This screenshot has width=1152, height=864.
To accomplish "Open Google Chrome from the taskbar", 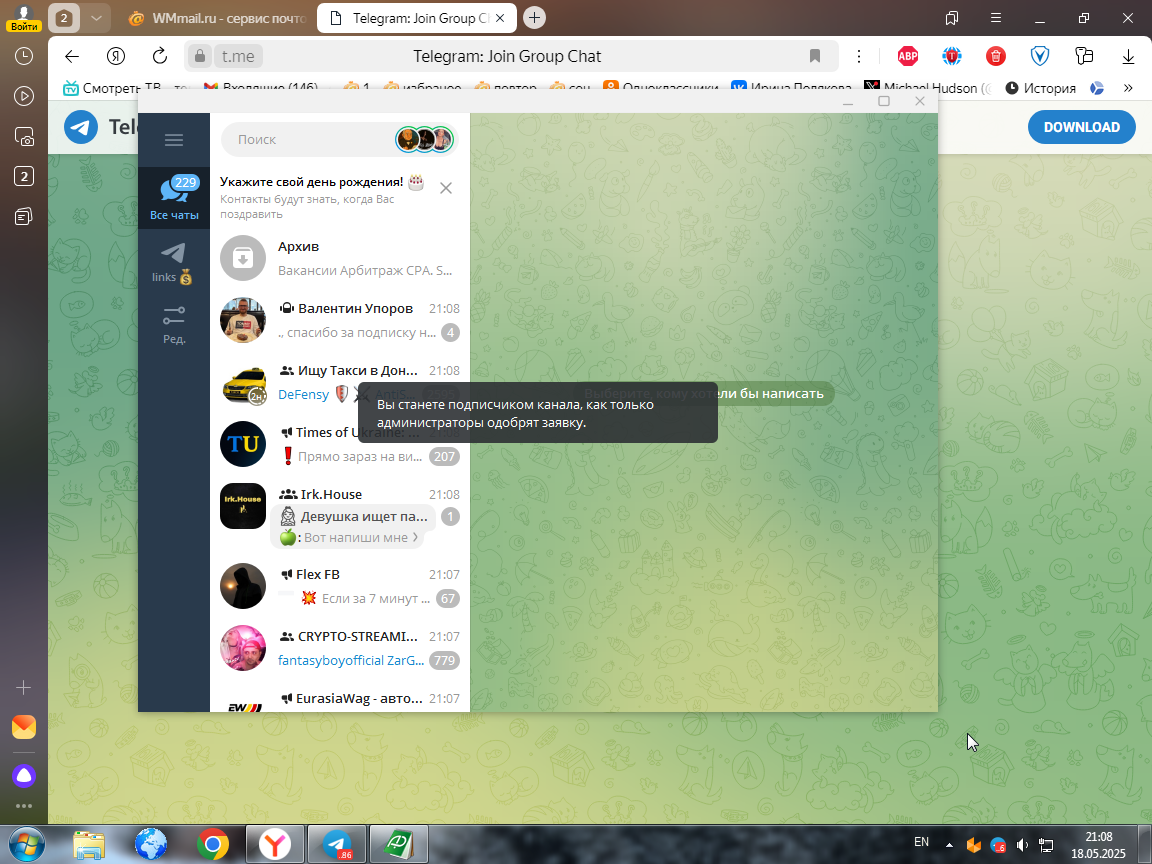I will [x=212, y=844].
